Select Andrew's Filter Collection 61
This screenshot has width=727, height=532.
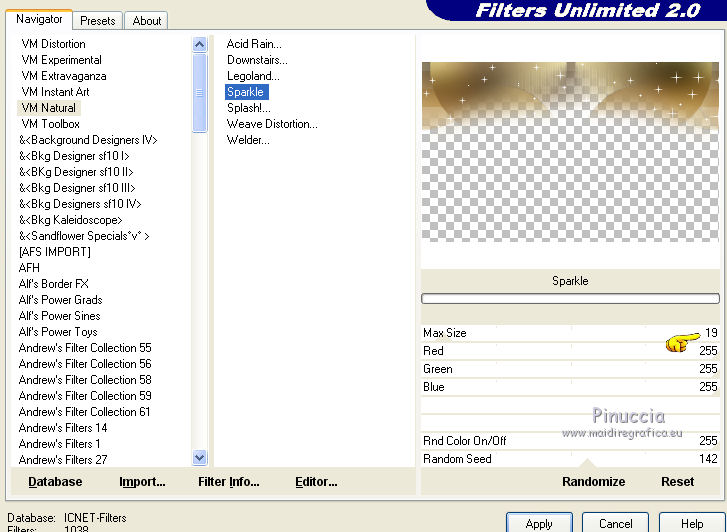[84, 412]
